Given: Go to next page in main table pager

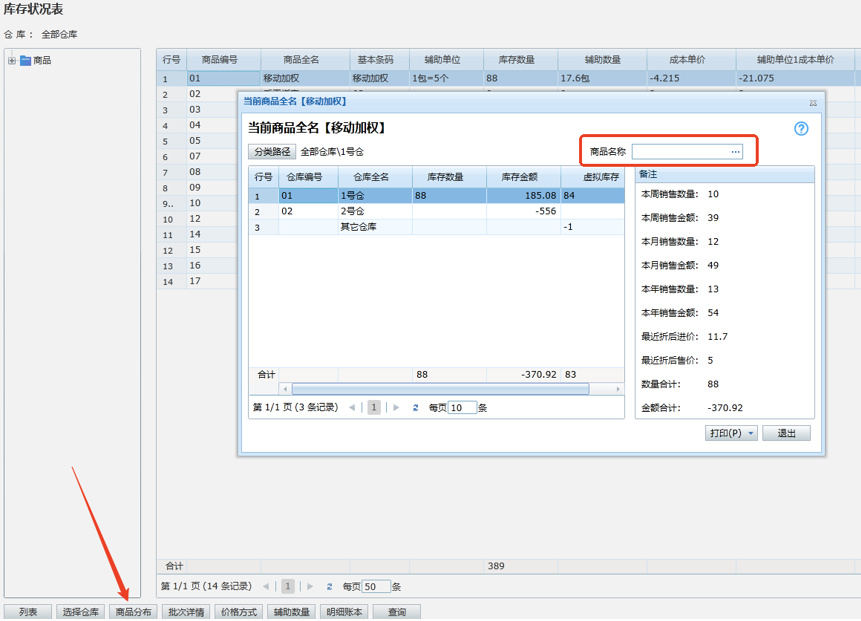Looking at the screenshot, I should point(310,587).
